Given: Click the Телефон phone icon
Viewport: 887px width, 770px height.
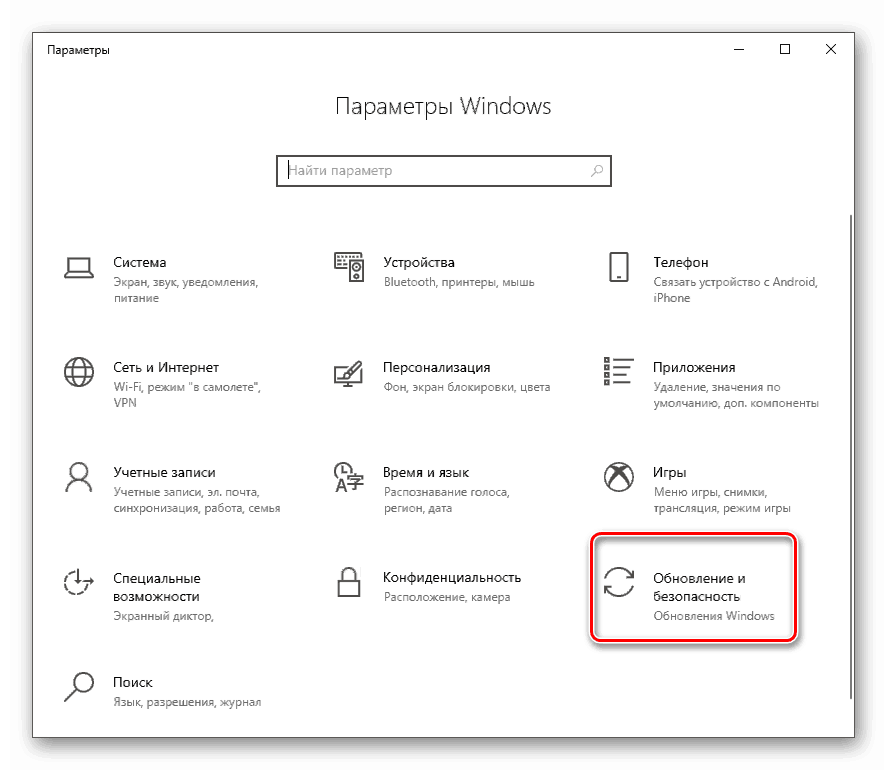Looking at the screenshot, I should tap(619, 267).
